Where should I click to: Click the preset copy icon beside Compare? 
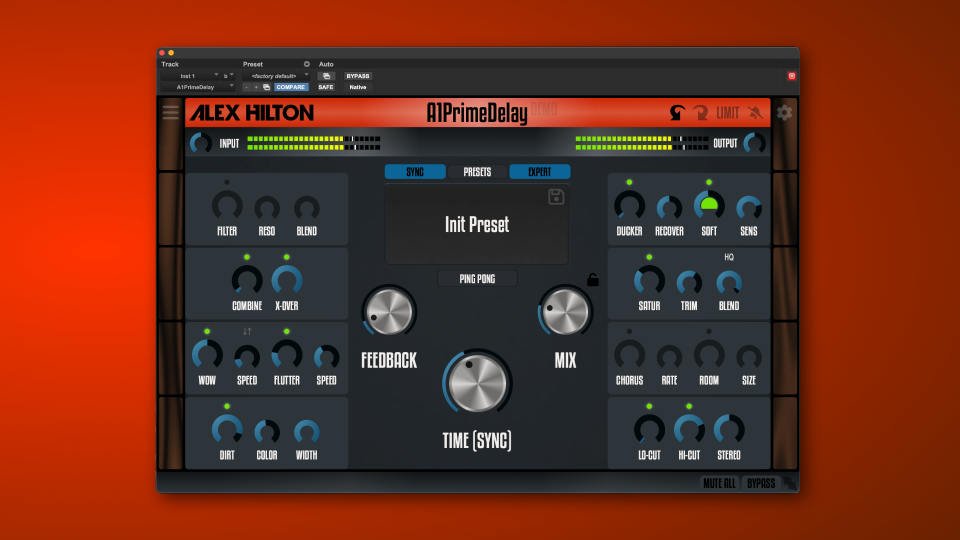266,87
